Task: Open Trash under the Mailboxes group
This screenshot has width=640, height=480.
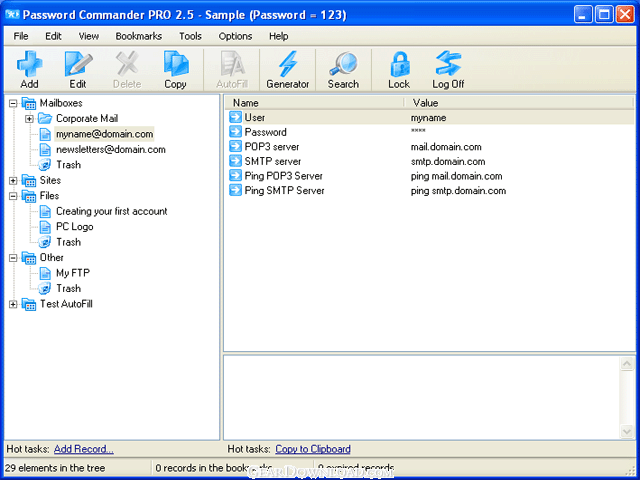Action: (68, 165)
